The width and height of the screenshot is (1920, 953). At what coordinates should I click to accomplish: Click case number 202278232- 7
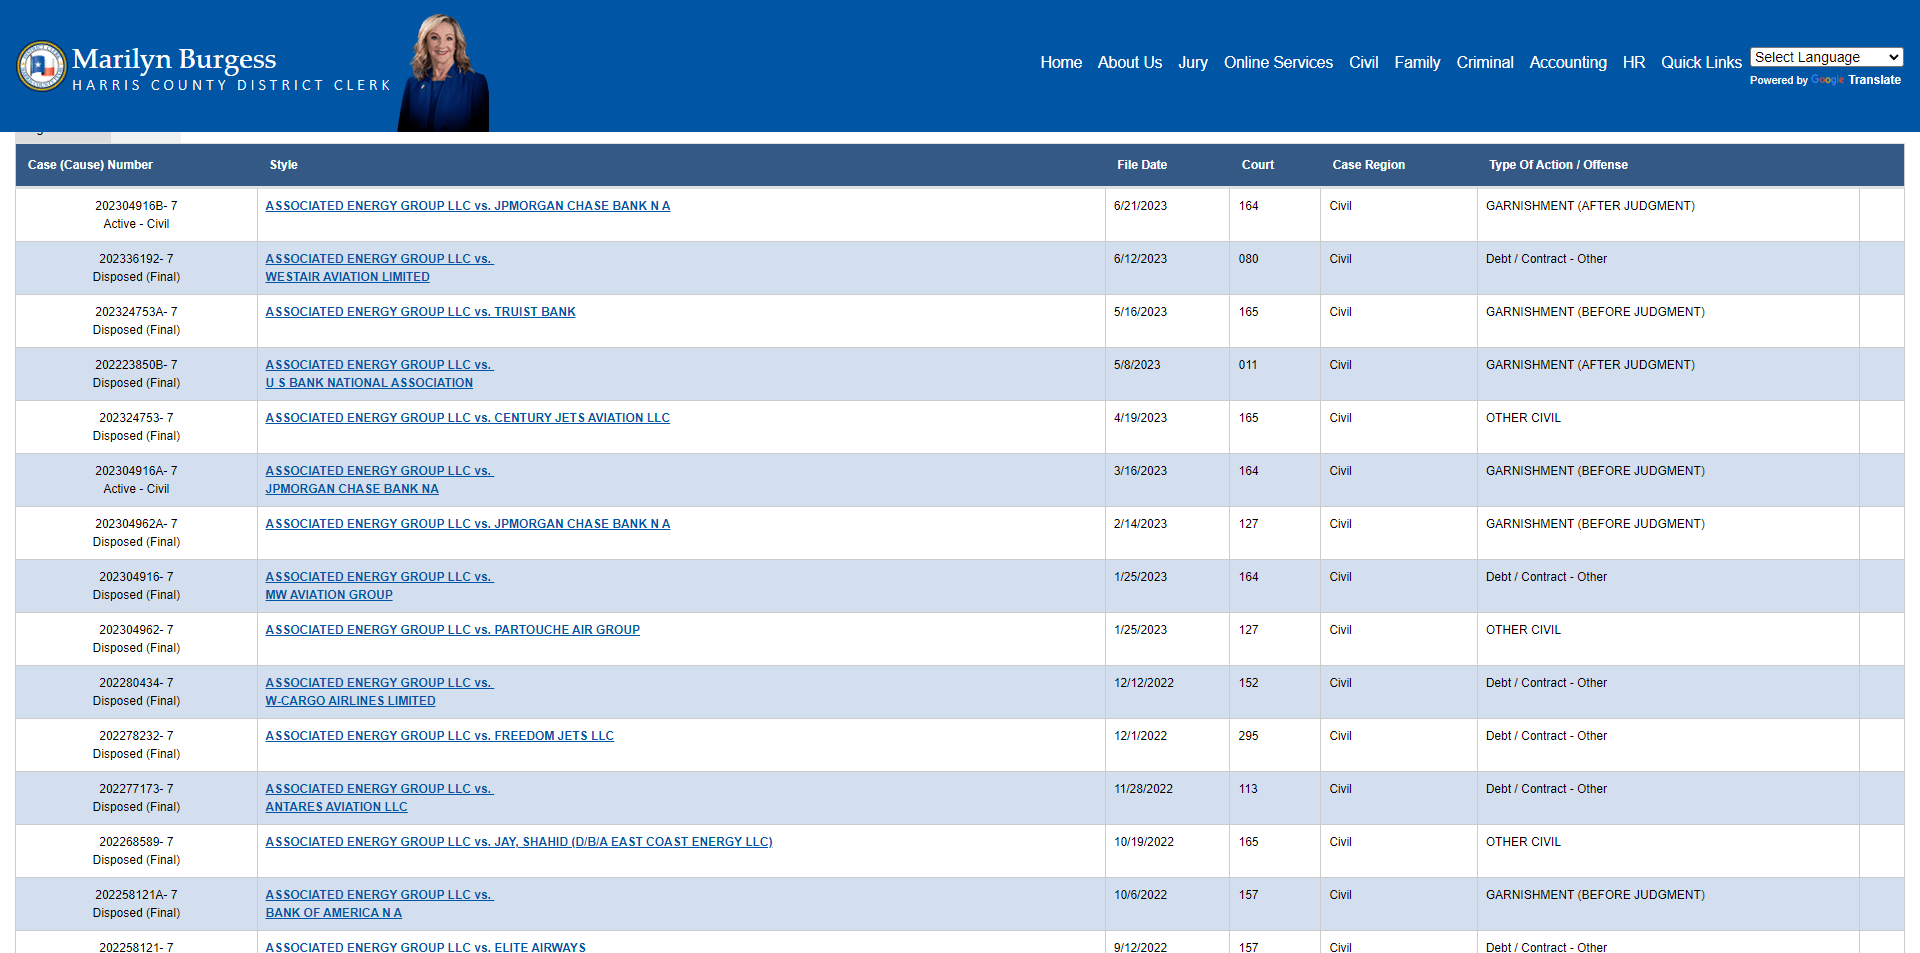[136, 736]
